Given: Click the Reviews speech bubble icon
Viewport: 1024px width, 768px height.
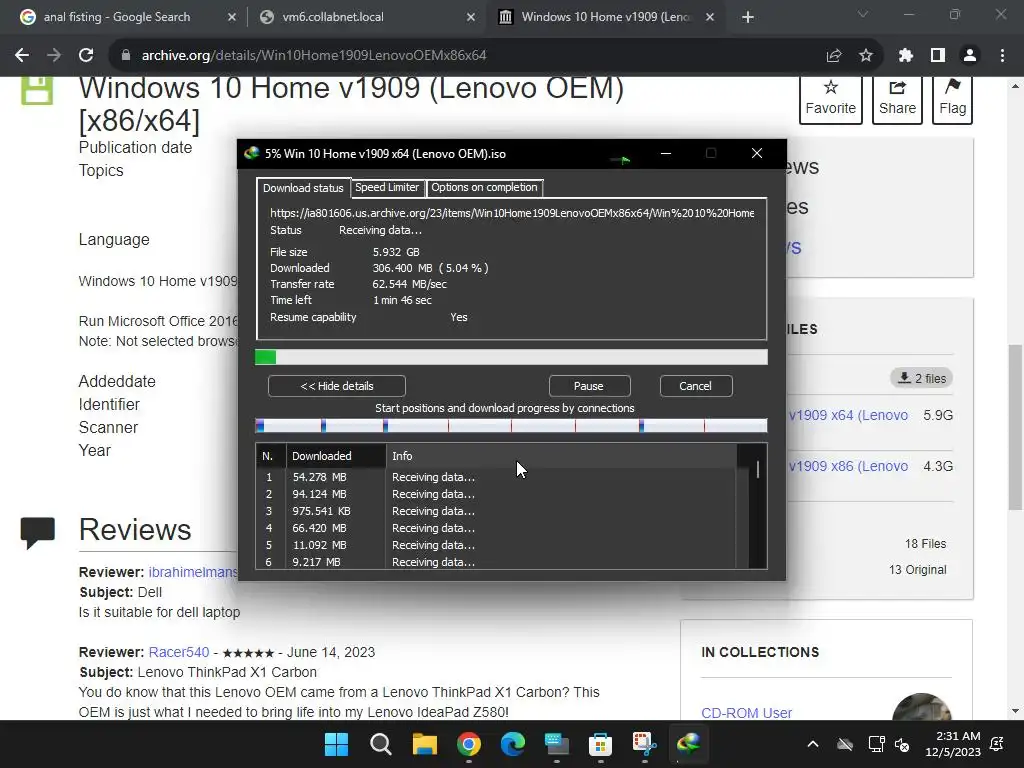Looking at the screenshot, I should [x=37, y=532].
